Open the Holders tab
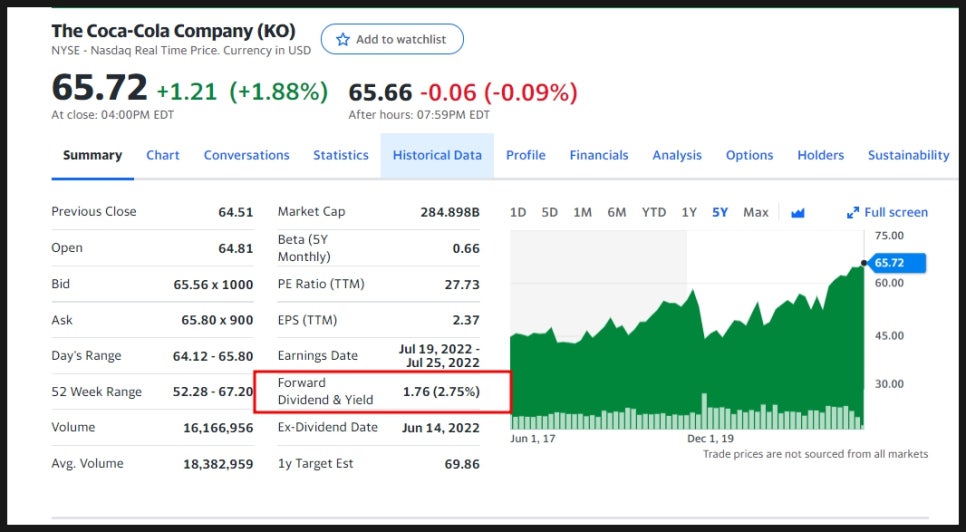 pos(821,155)
